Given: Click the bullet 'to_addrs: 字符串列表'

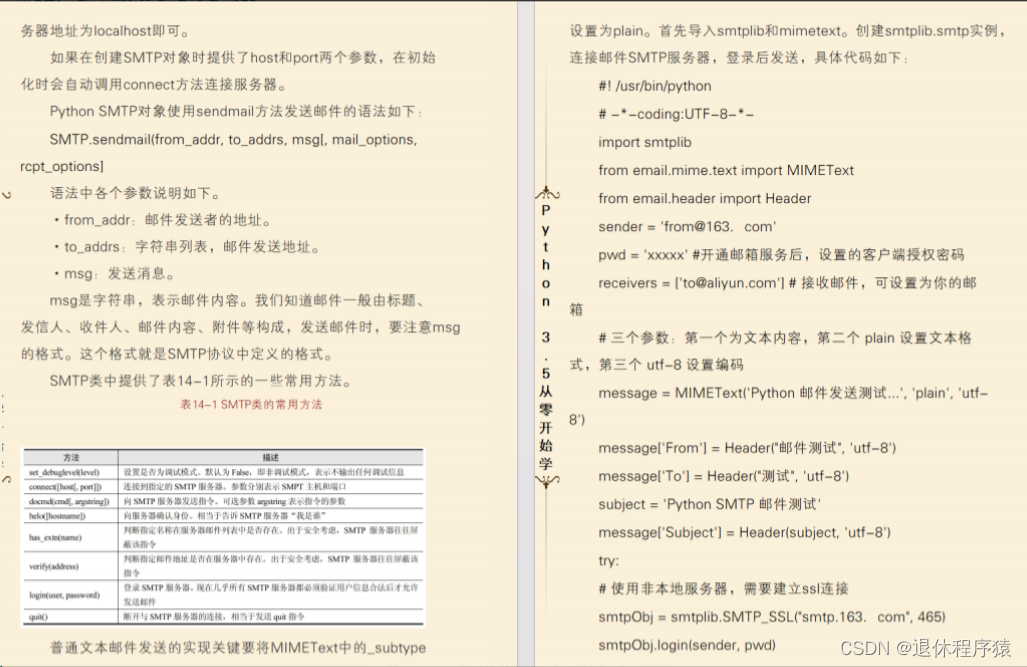Looking at the screenshot, I should (x=187, y=247).
